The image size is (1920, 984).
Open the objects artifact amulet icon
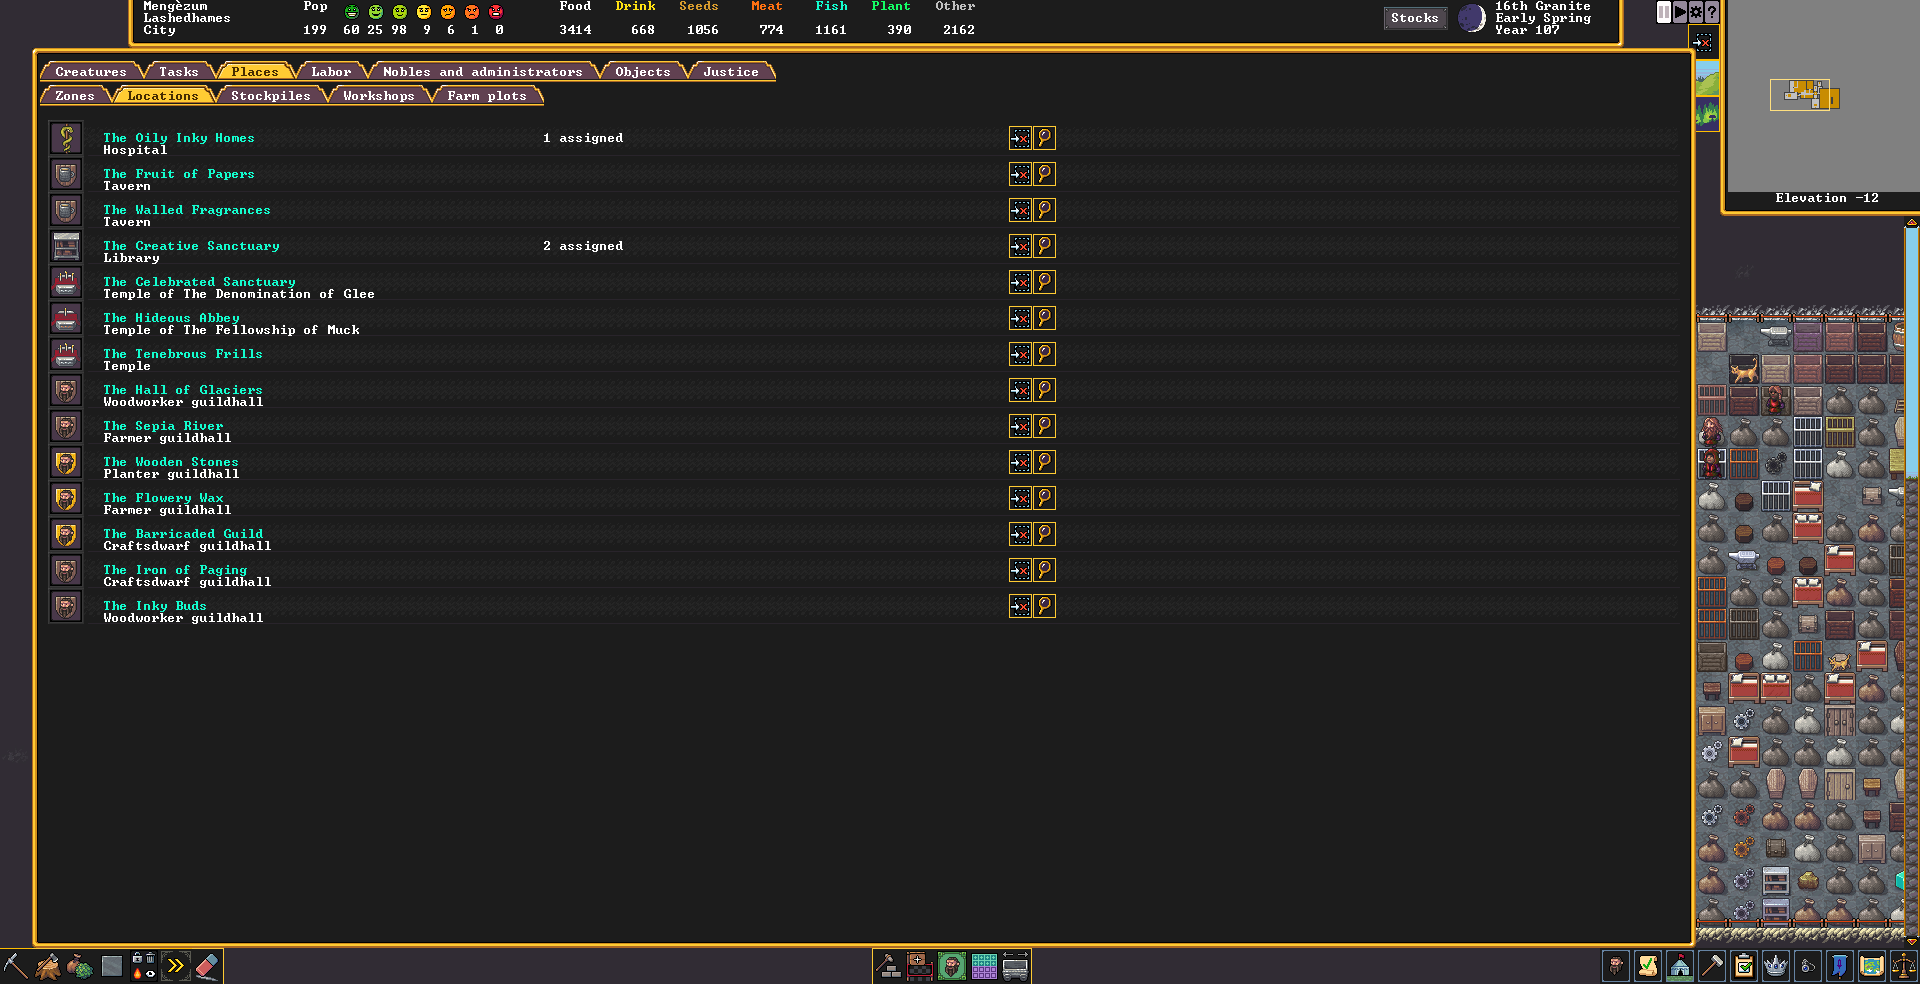[x=1808, y=966]
